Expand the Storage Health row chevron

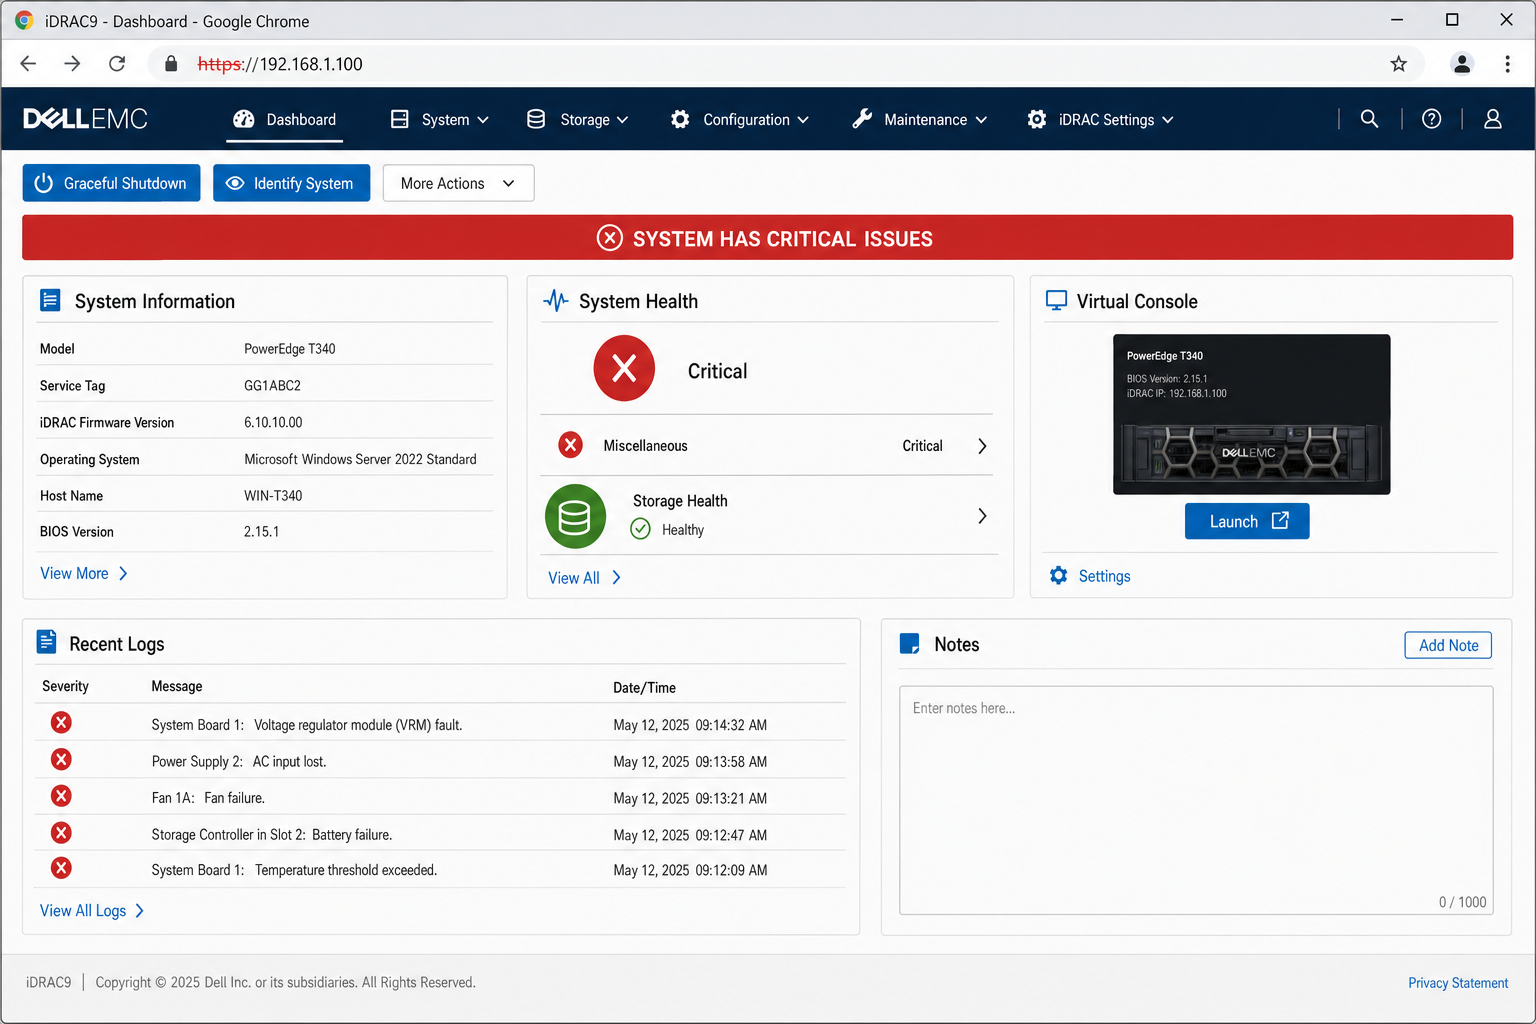pos(982,516)
